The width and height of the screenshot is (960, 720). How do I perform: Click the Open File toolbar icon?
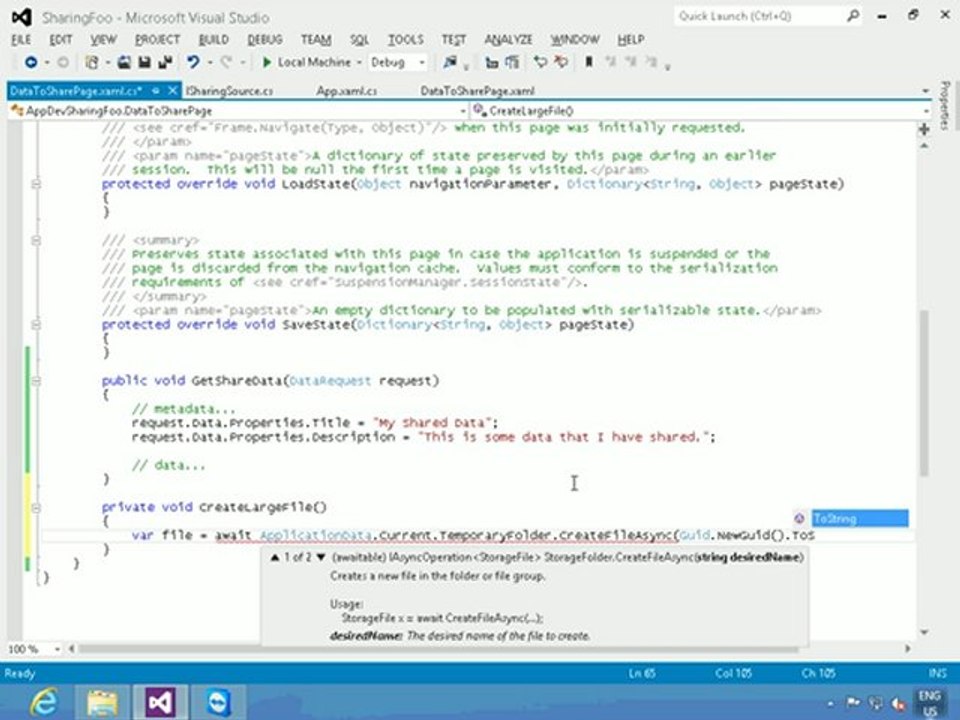124,62
